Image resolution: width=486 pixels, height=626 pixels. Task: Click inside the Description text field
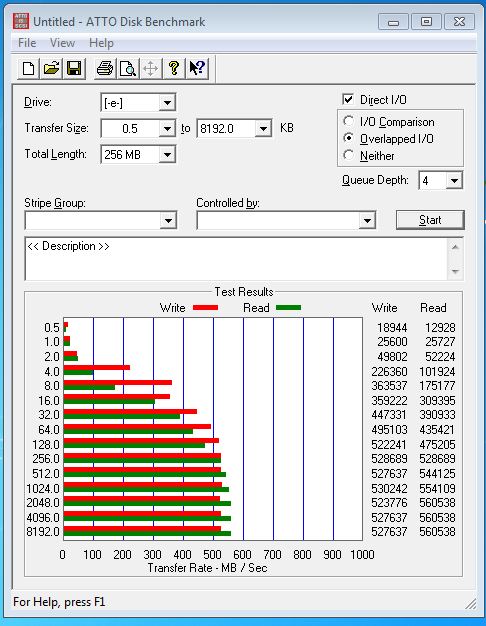[x=236, y=259]
